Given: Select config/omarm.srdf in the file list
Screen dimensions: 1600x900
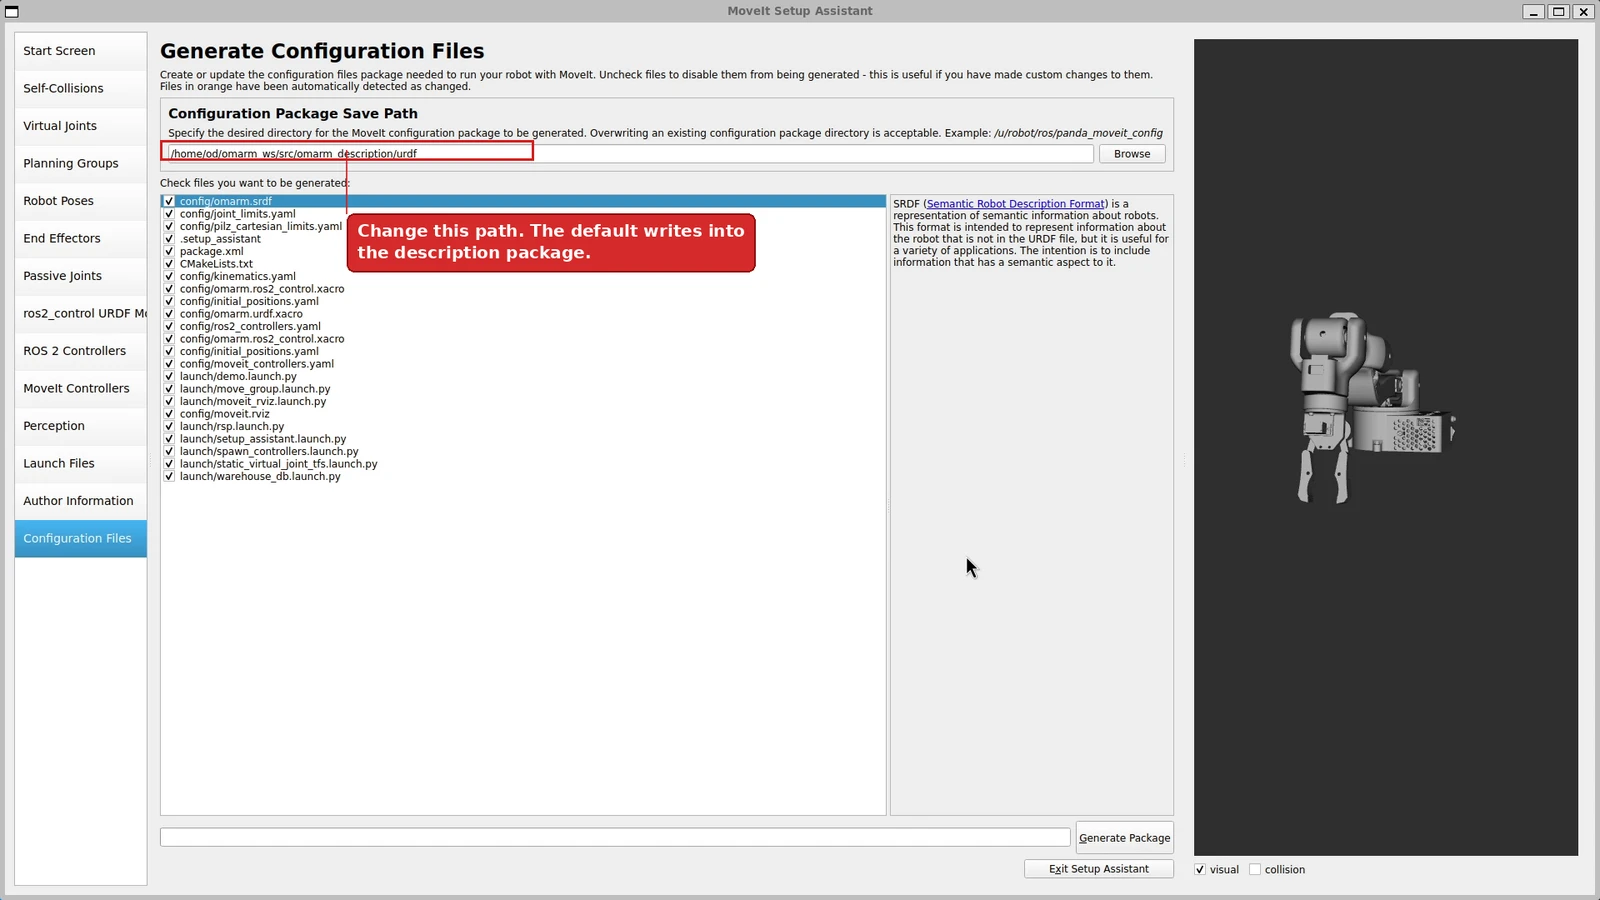Looking at the screenshot, I should pos(523,201).
